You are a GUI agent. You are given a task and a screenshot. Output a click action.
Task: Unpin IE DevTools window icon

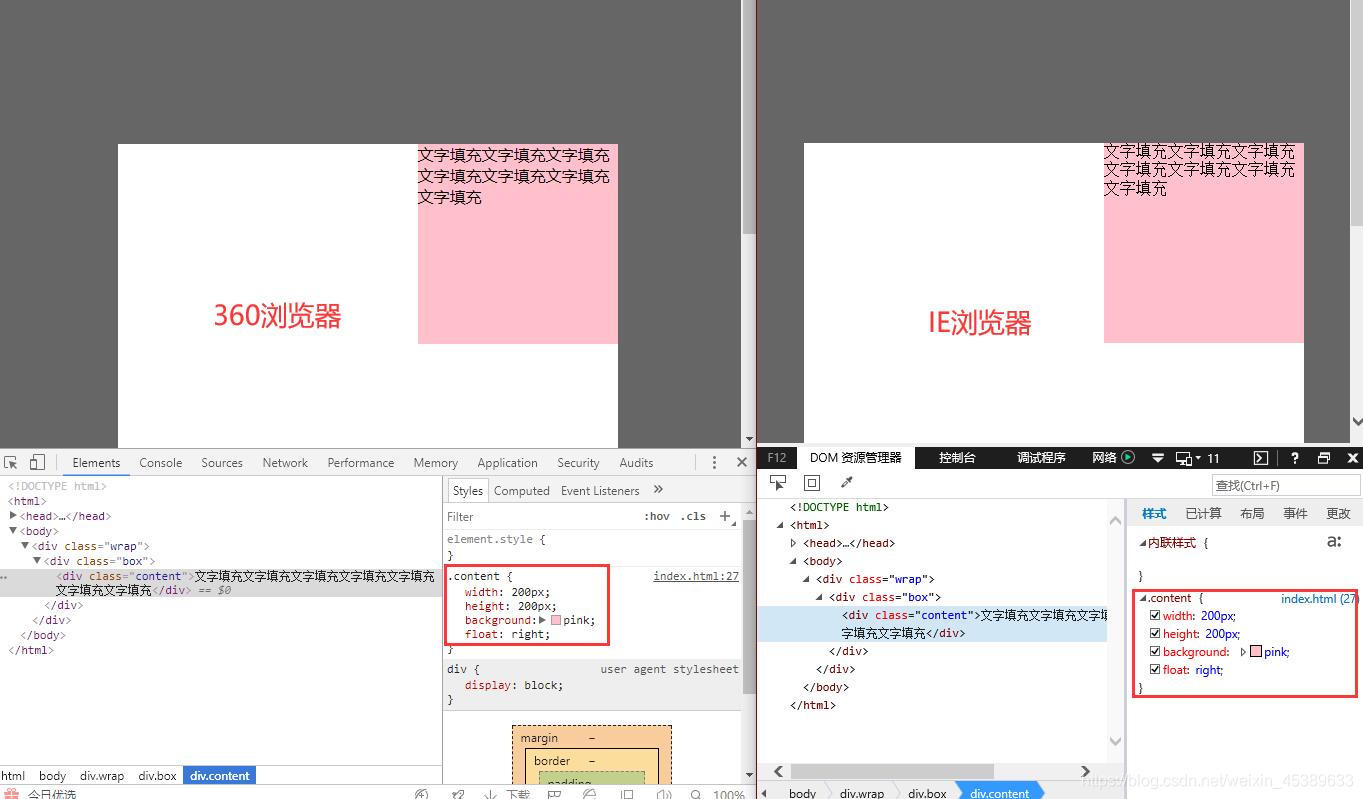click(1324, 458)
